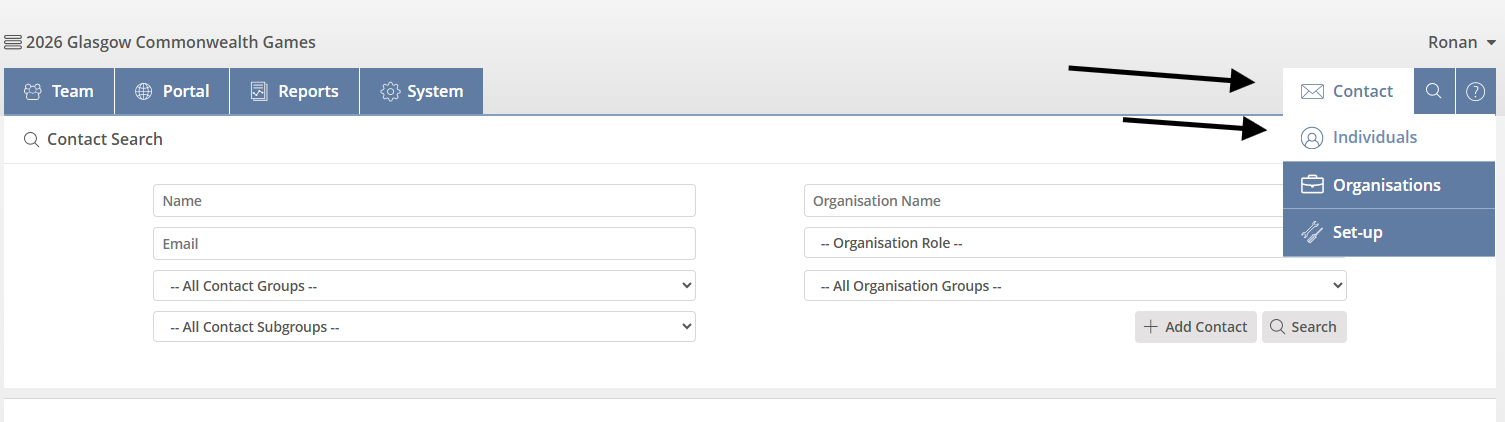1505x422 pixels.
Task: Click the magnifier search icon in navbar
Action: pos(1433,91)
